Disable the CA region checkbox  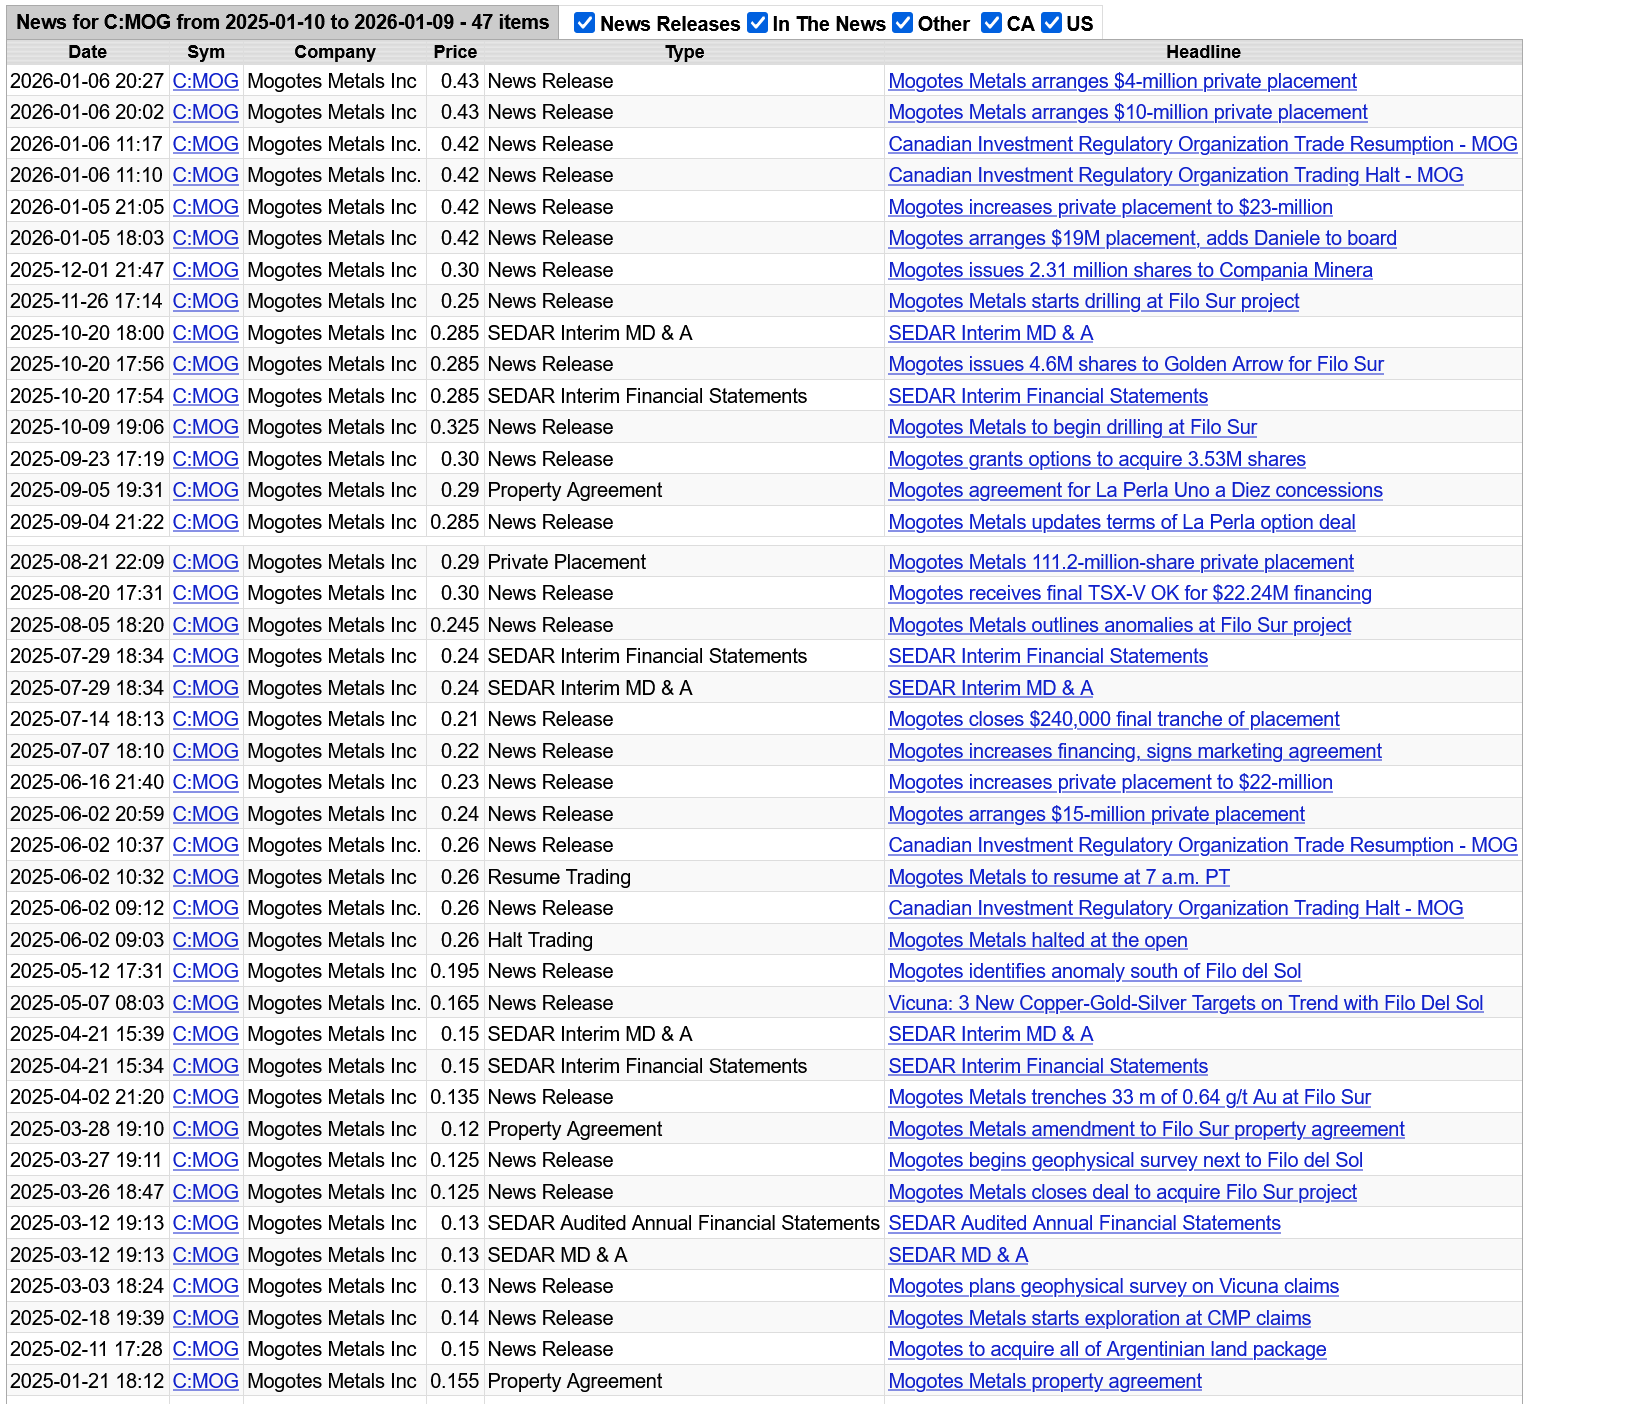[x=992, y=23]
